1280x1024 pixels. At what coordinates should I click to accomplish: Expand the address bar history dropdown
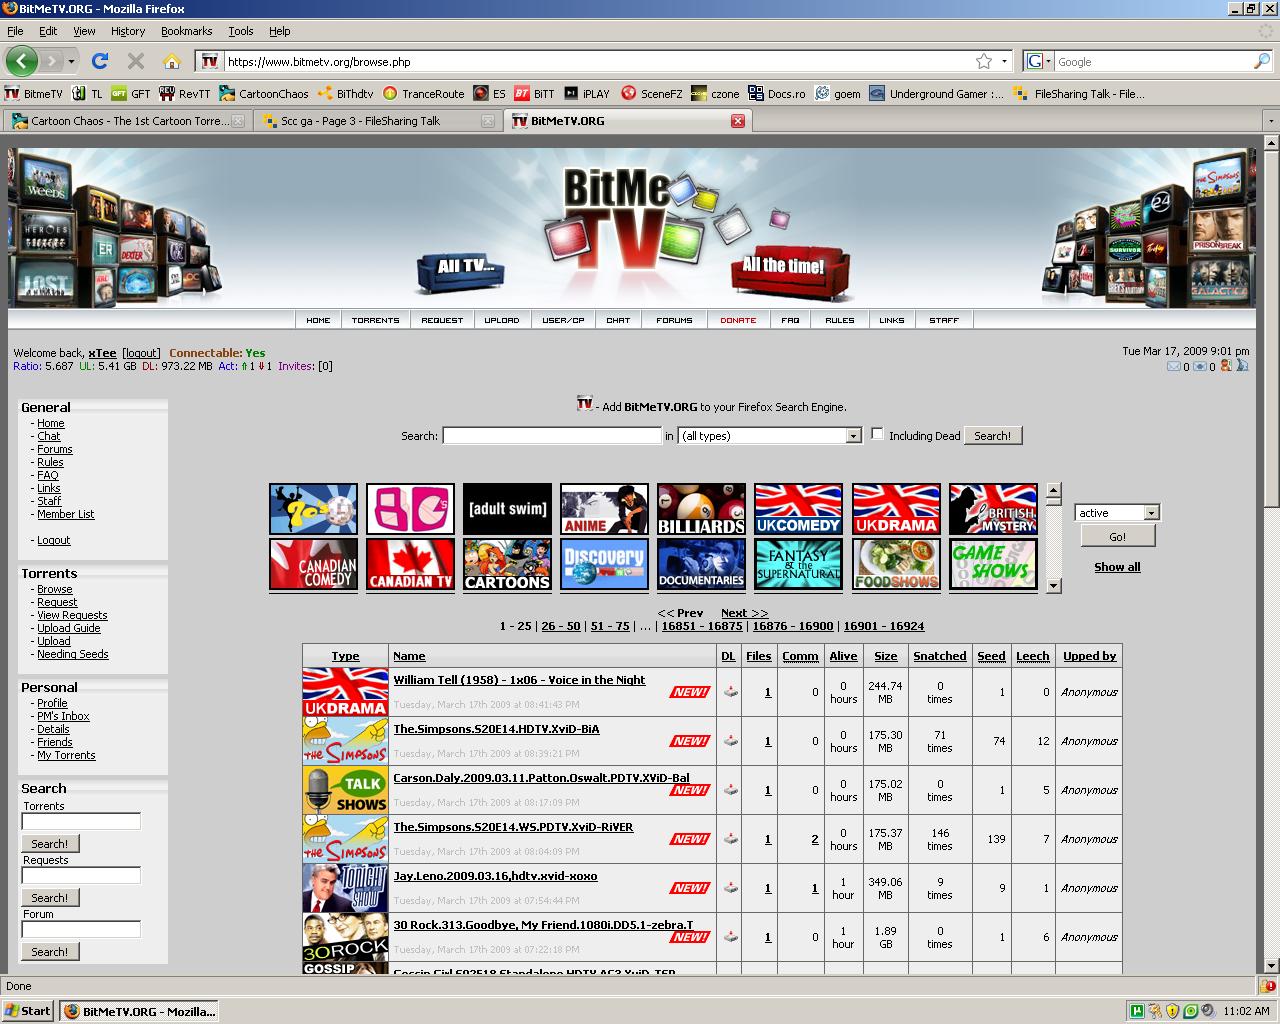[1004, 61]
